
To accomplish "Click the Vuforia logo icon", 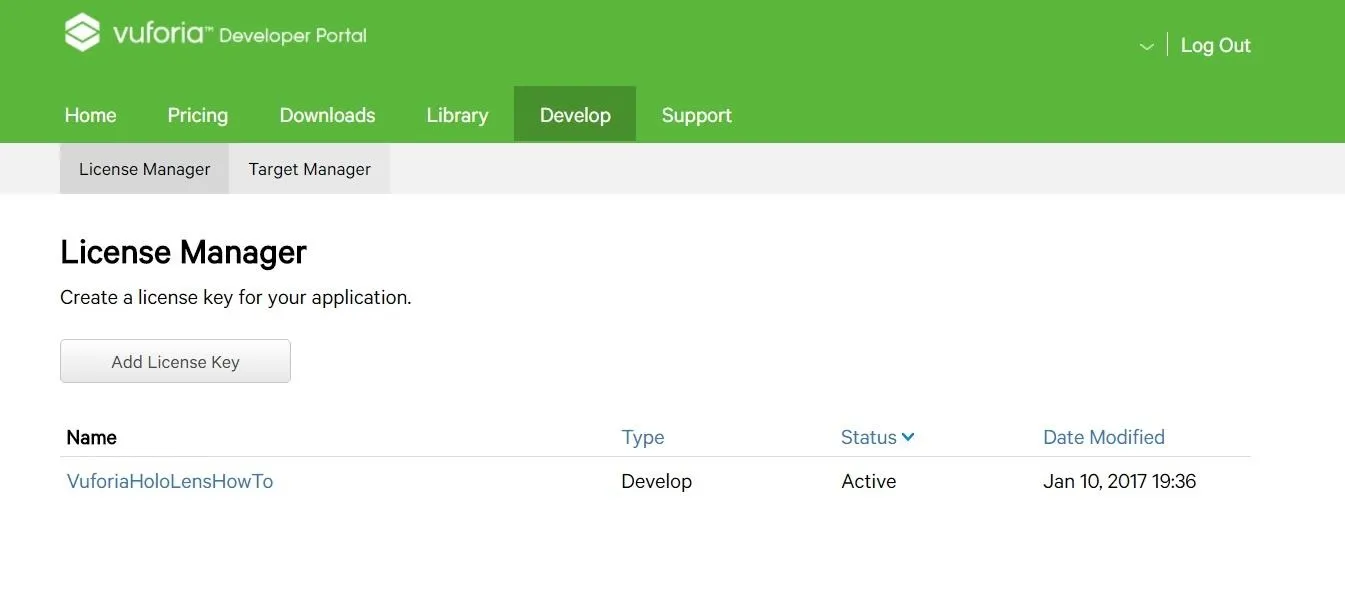I will pos(82,33).
